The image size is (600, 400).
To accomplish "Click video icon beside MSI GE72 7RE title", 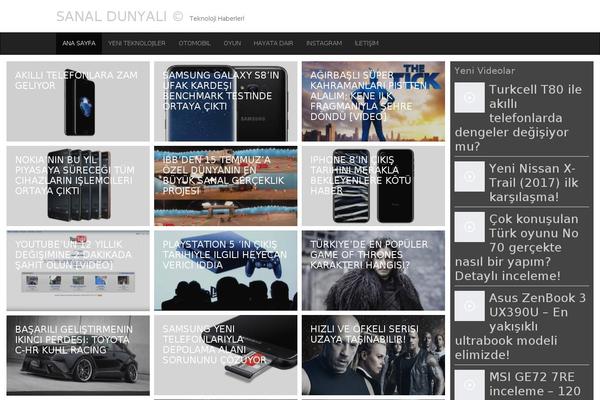I will [x=470, y=385].
